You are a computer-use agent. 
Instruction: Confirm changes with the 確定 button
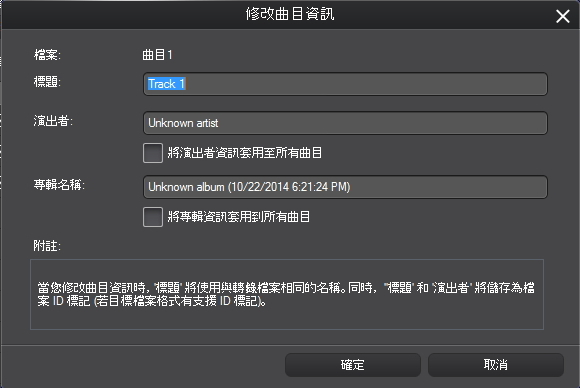pyautogui.click(x=353, y=365)
